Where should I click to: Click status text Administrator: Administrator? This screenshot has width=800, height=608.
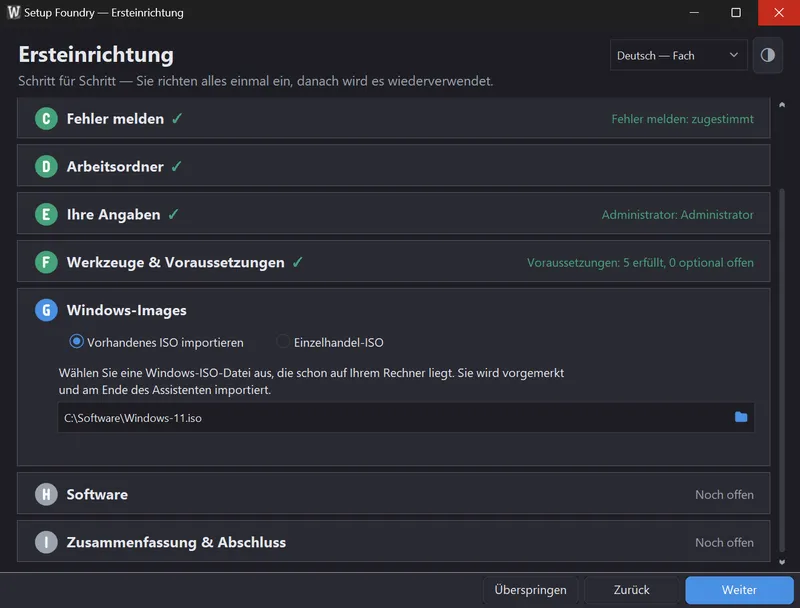coord(677,215)
